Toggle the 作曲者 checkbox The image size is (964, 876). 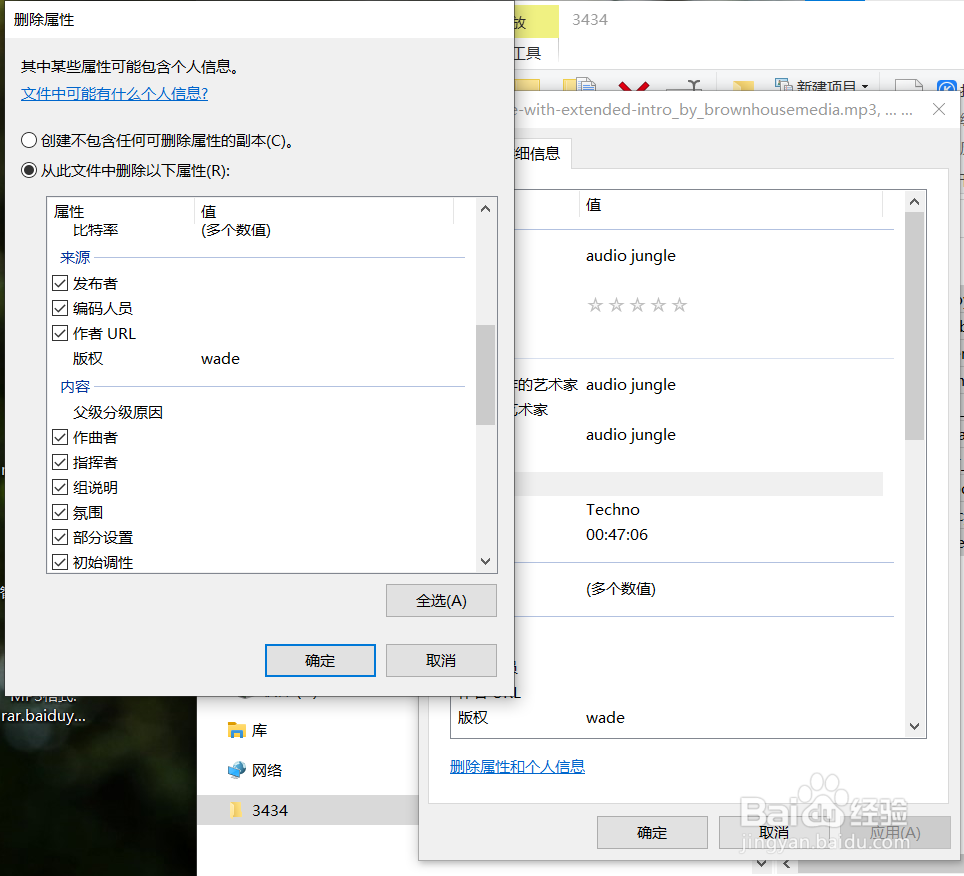point(60,437)
